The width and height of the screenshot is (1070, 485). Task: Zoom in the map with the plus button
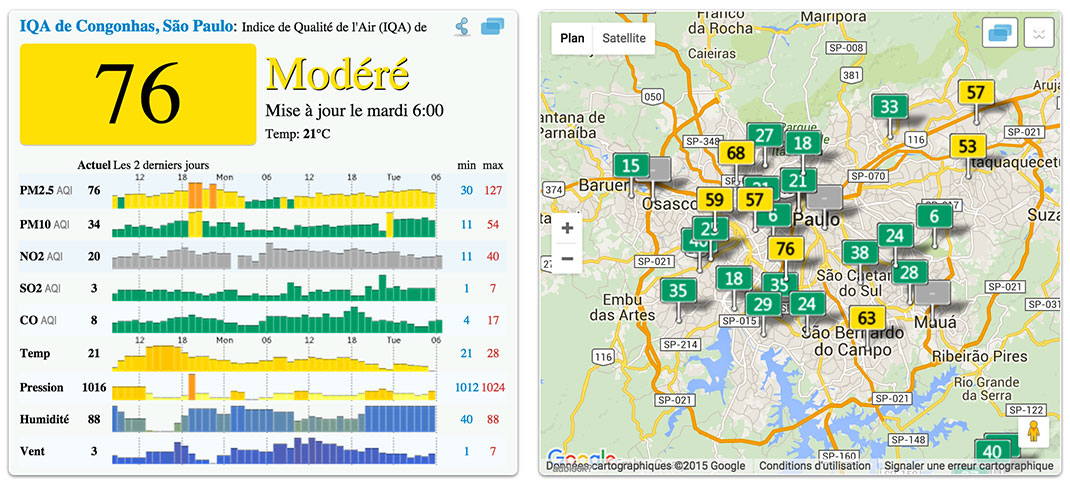[x=567, y=228]
